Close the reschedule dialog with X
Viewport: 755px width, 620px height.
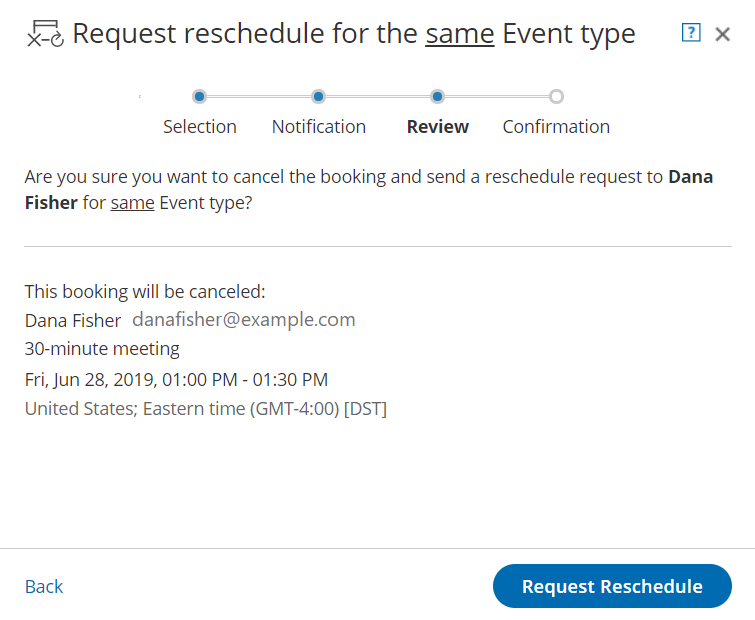(x=723, y=34)
